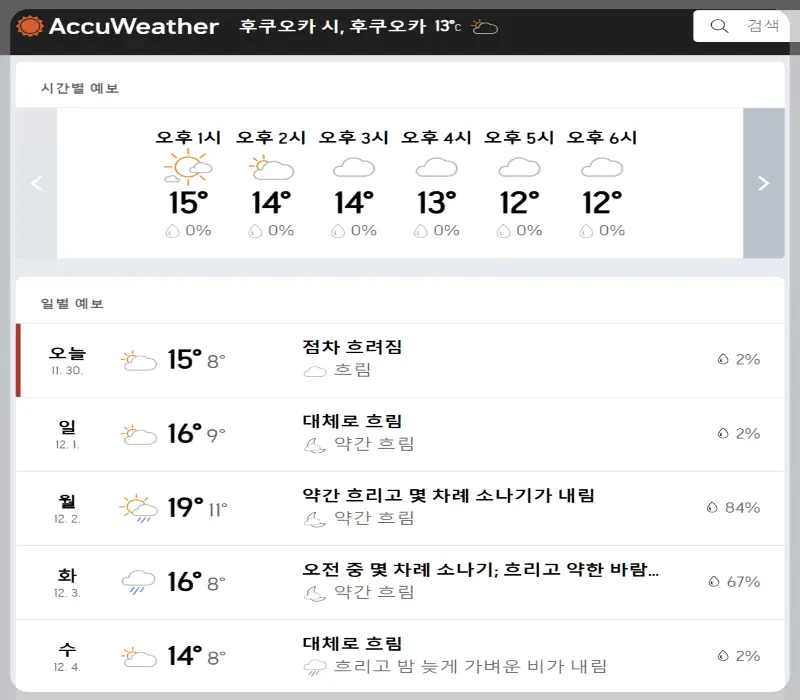Click the 일 12. 1. daytime weather icon
800x700 pixels.
coord(139,435)
